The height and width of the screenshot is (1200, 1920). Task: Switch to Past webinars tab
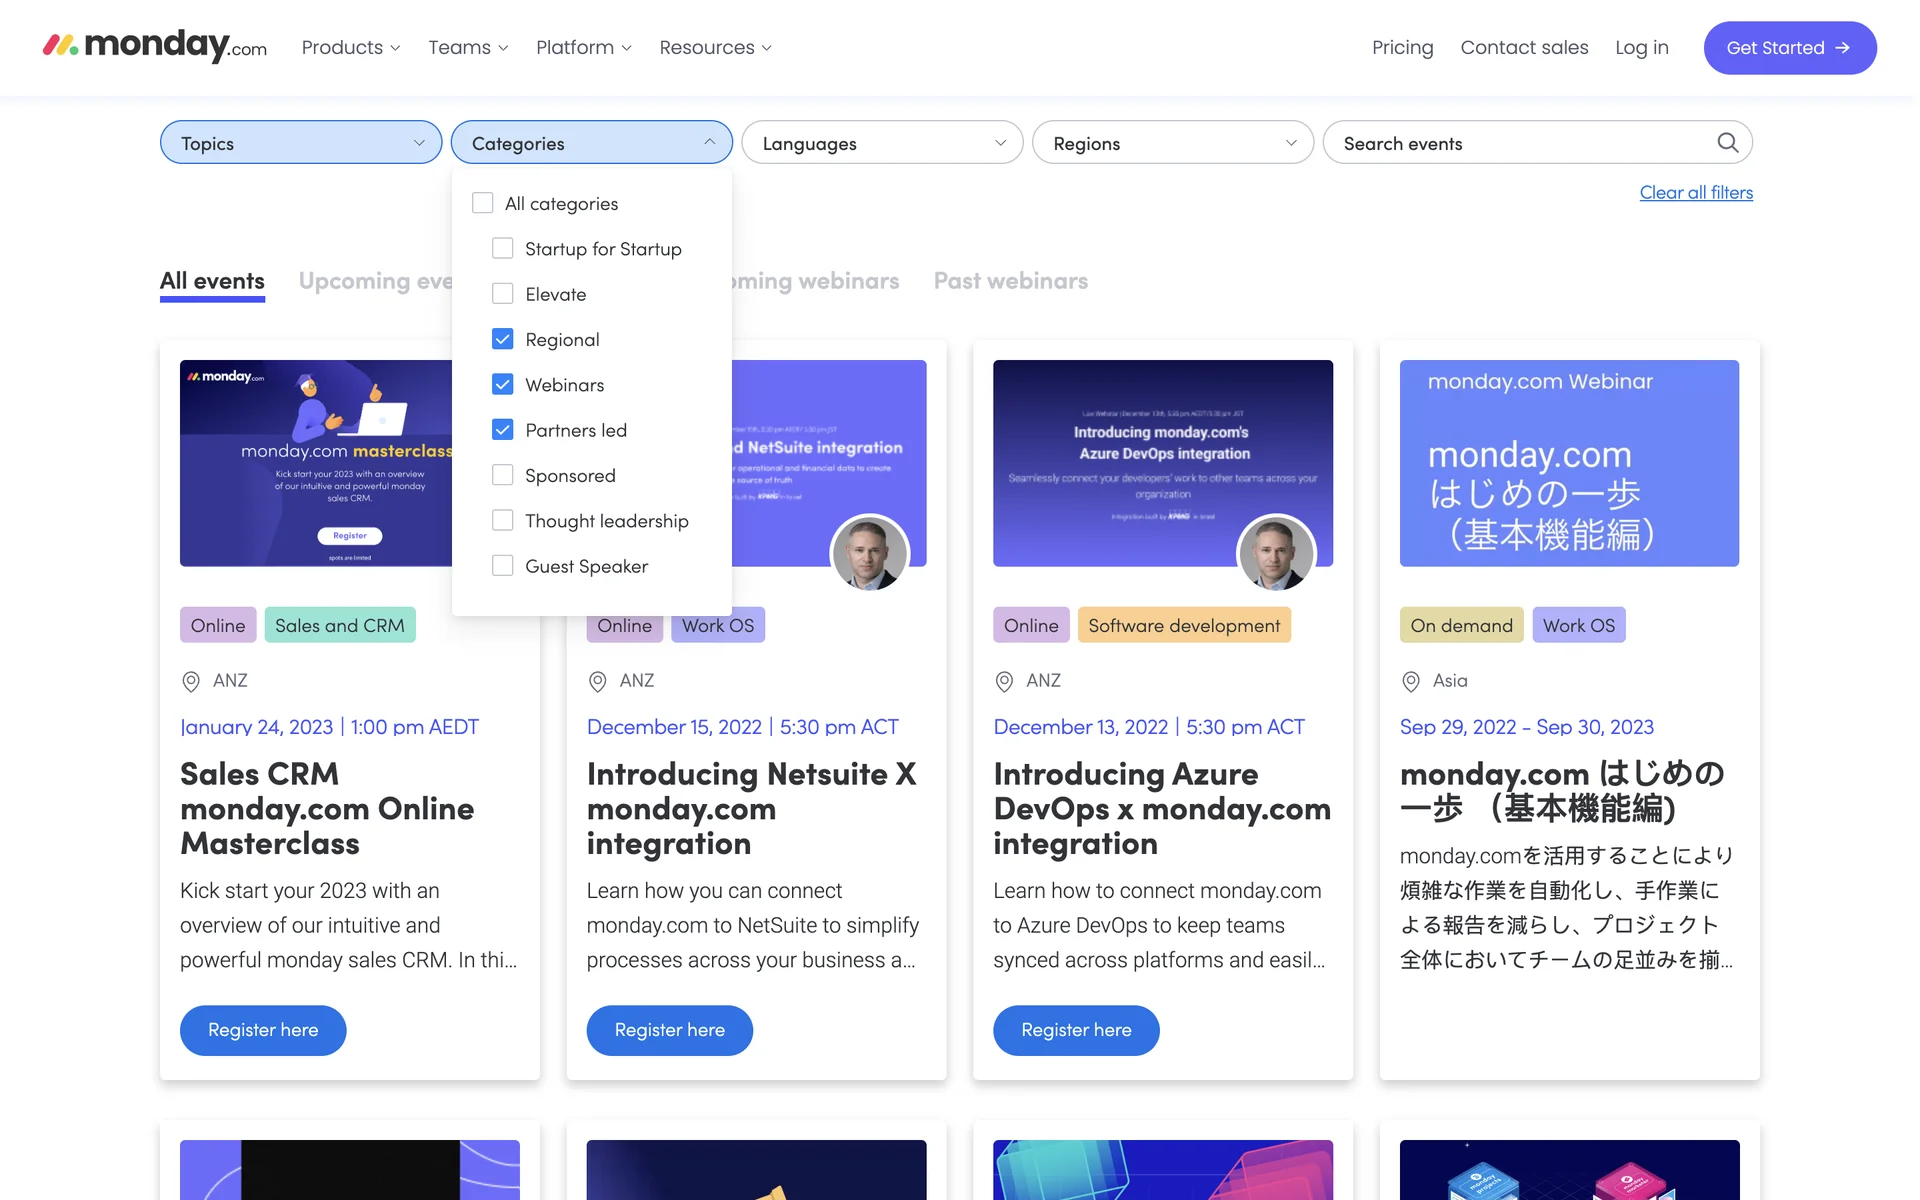pyautogui.click(x=1010, y=281)
